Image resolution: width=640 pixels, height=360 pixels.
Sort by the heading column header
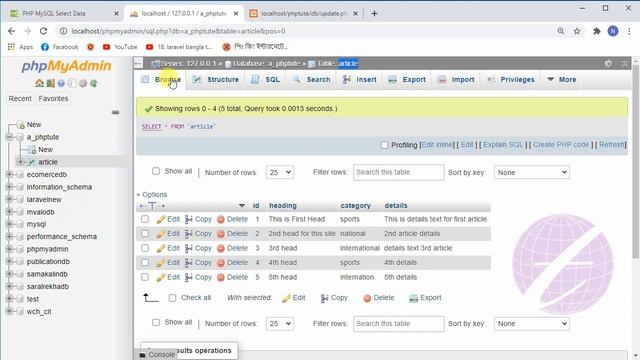pos(283,206)
